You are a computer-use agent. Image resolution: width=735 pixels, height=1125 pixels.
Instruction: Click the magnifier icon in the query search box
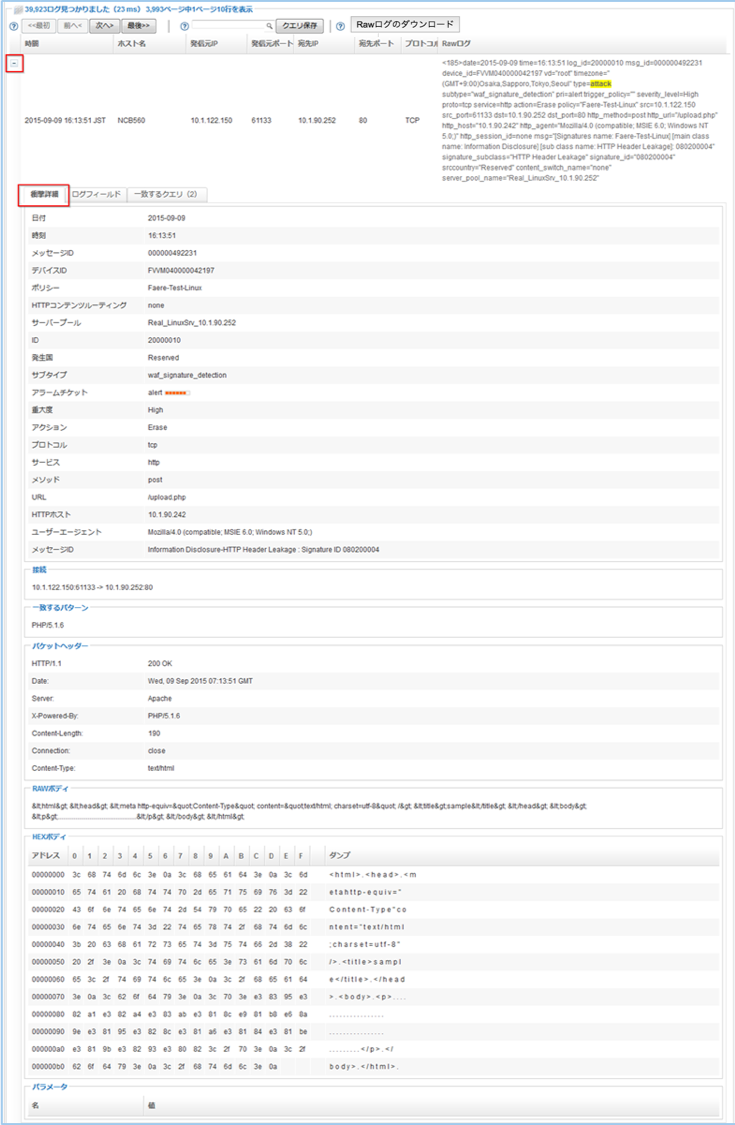click(269, 26)
